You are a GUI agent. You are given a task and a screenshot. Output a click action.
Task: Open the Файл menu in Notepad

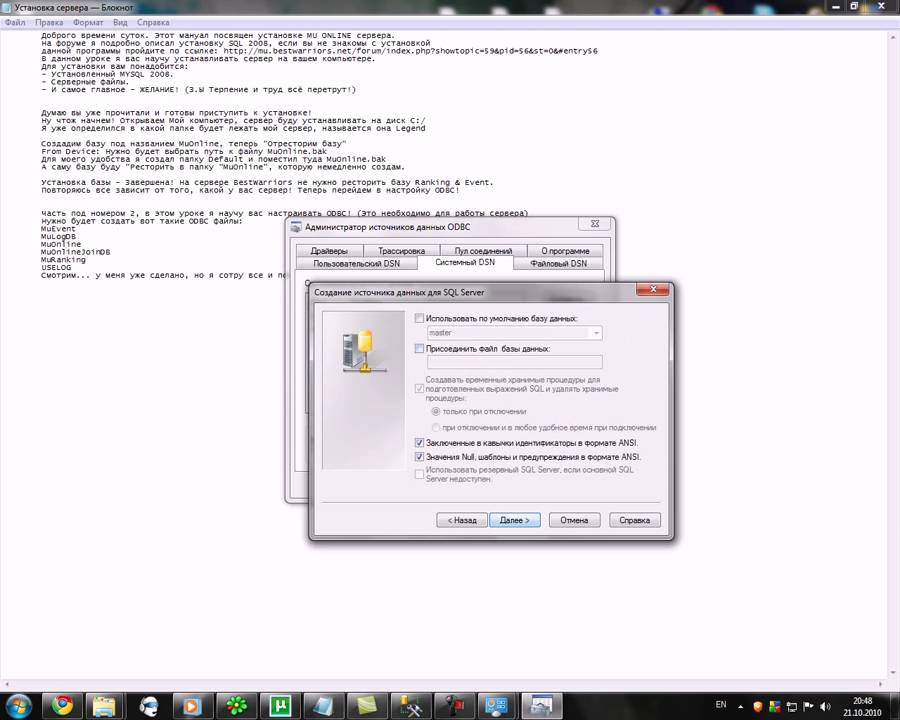tap(15, 22)
